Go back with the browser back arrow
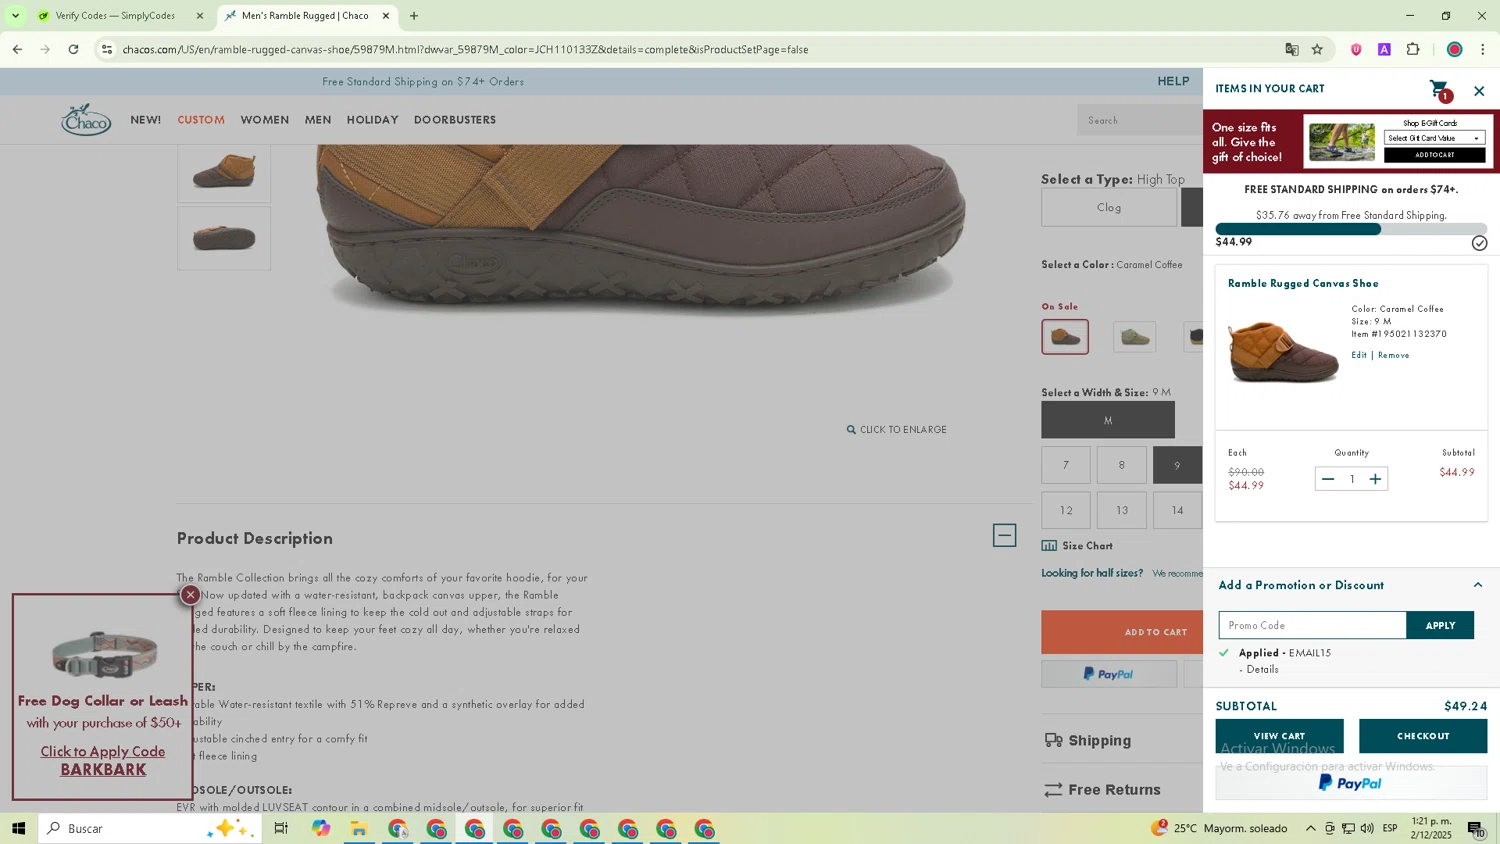The height and width of the screenshot is (844, 1500). coord(17,49)
